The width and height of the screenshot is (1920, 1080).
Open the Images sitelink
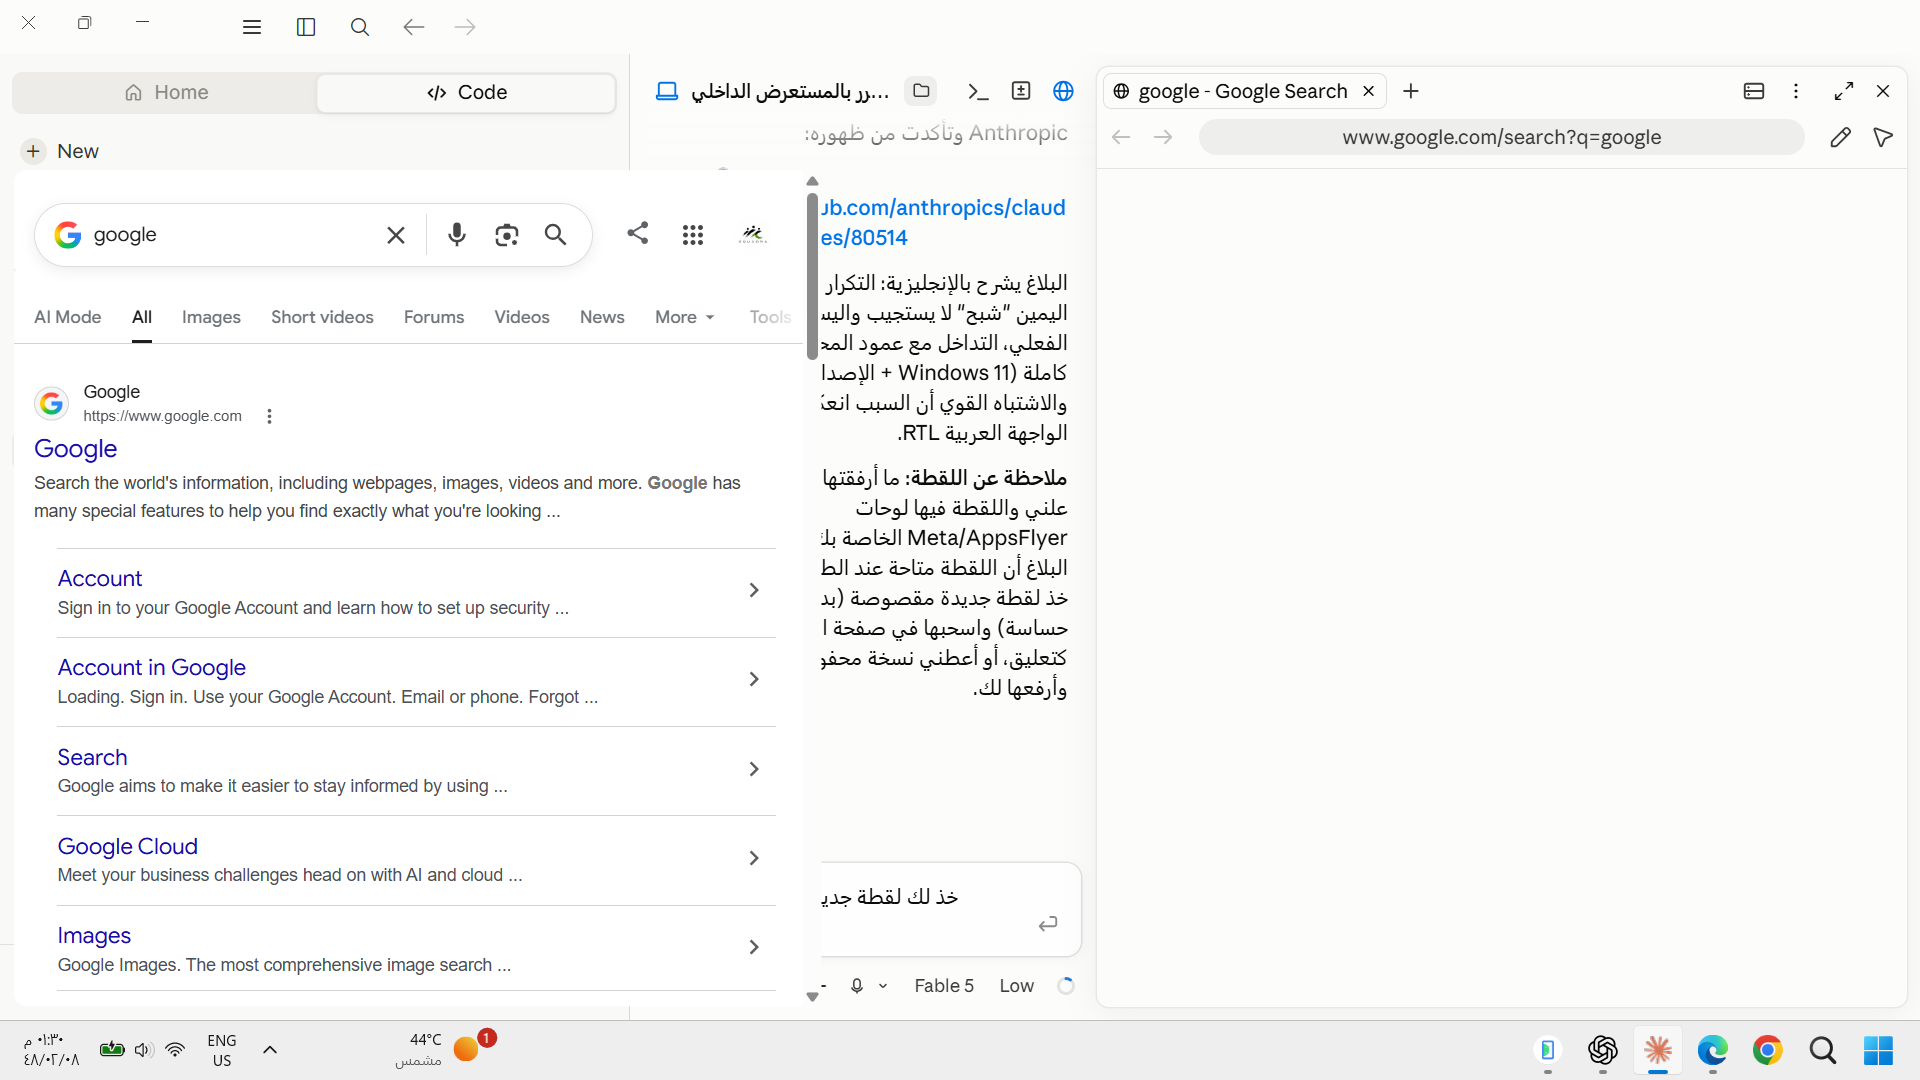point(94,935)
